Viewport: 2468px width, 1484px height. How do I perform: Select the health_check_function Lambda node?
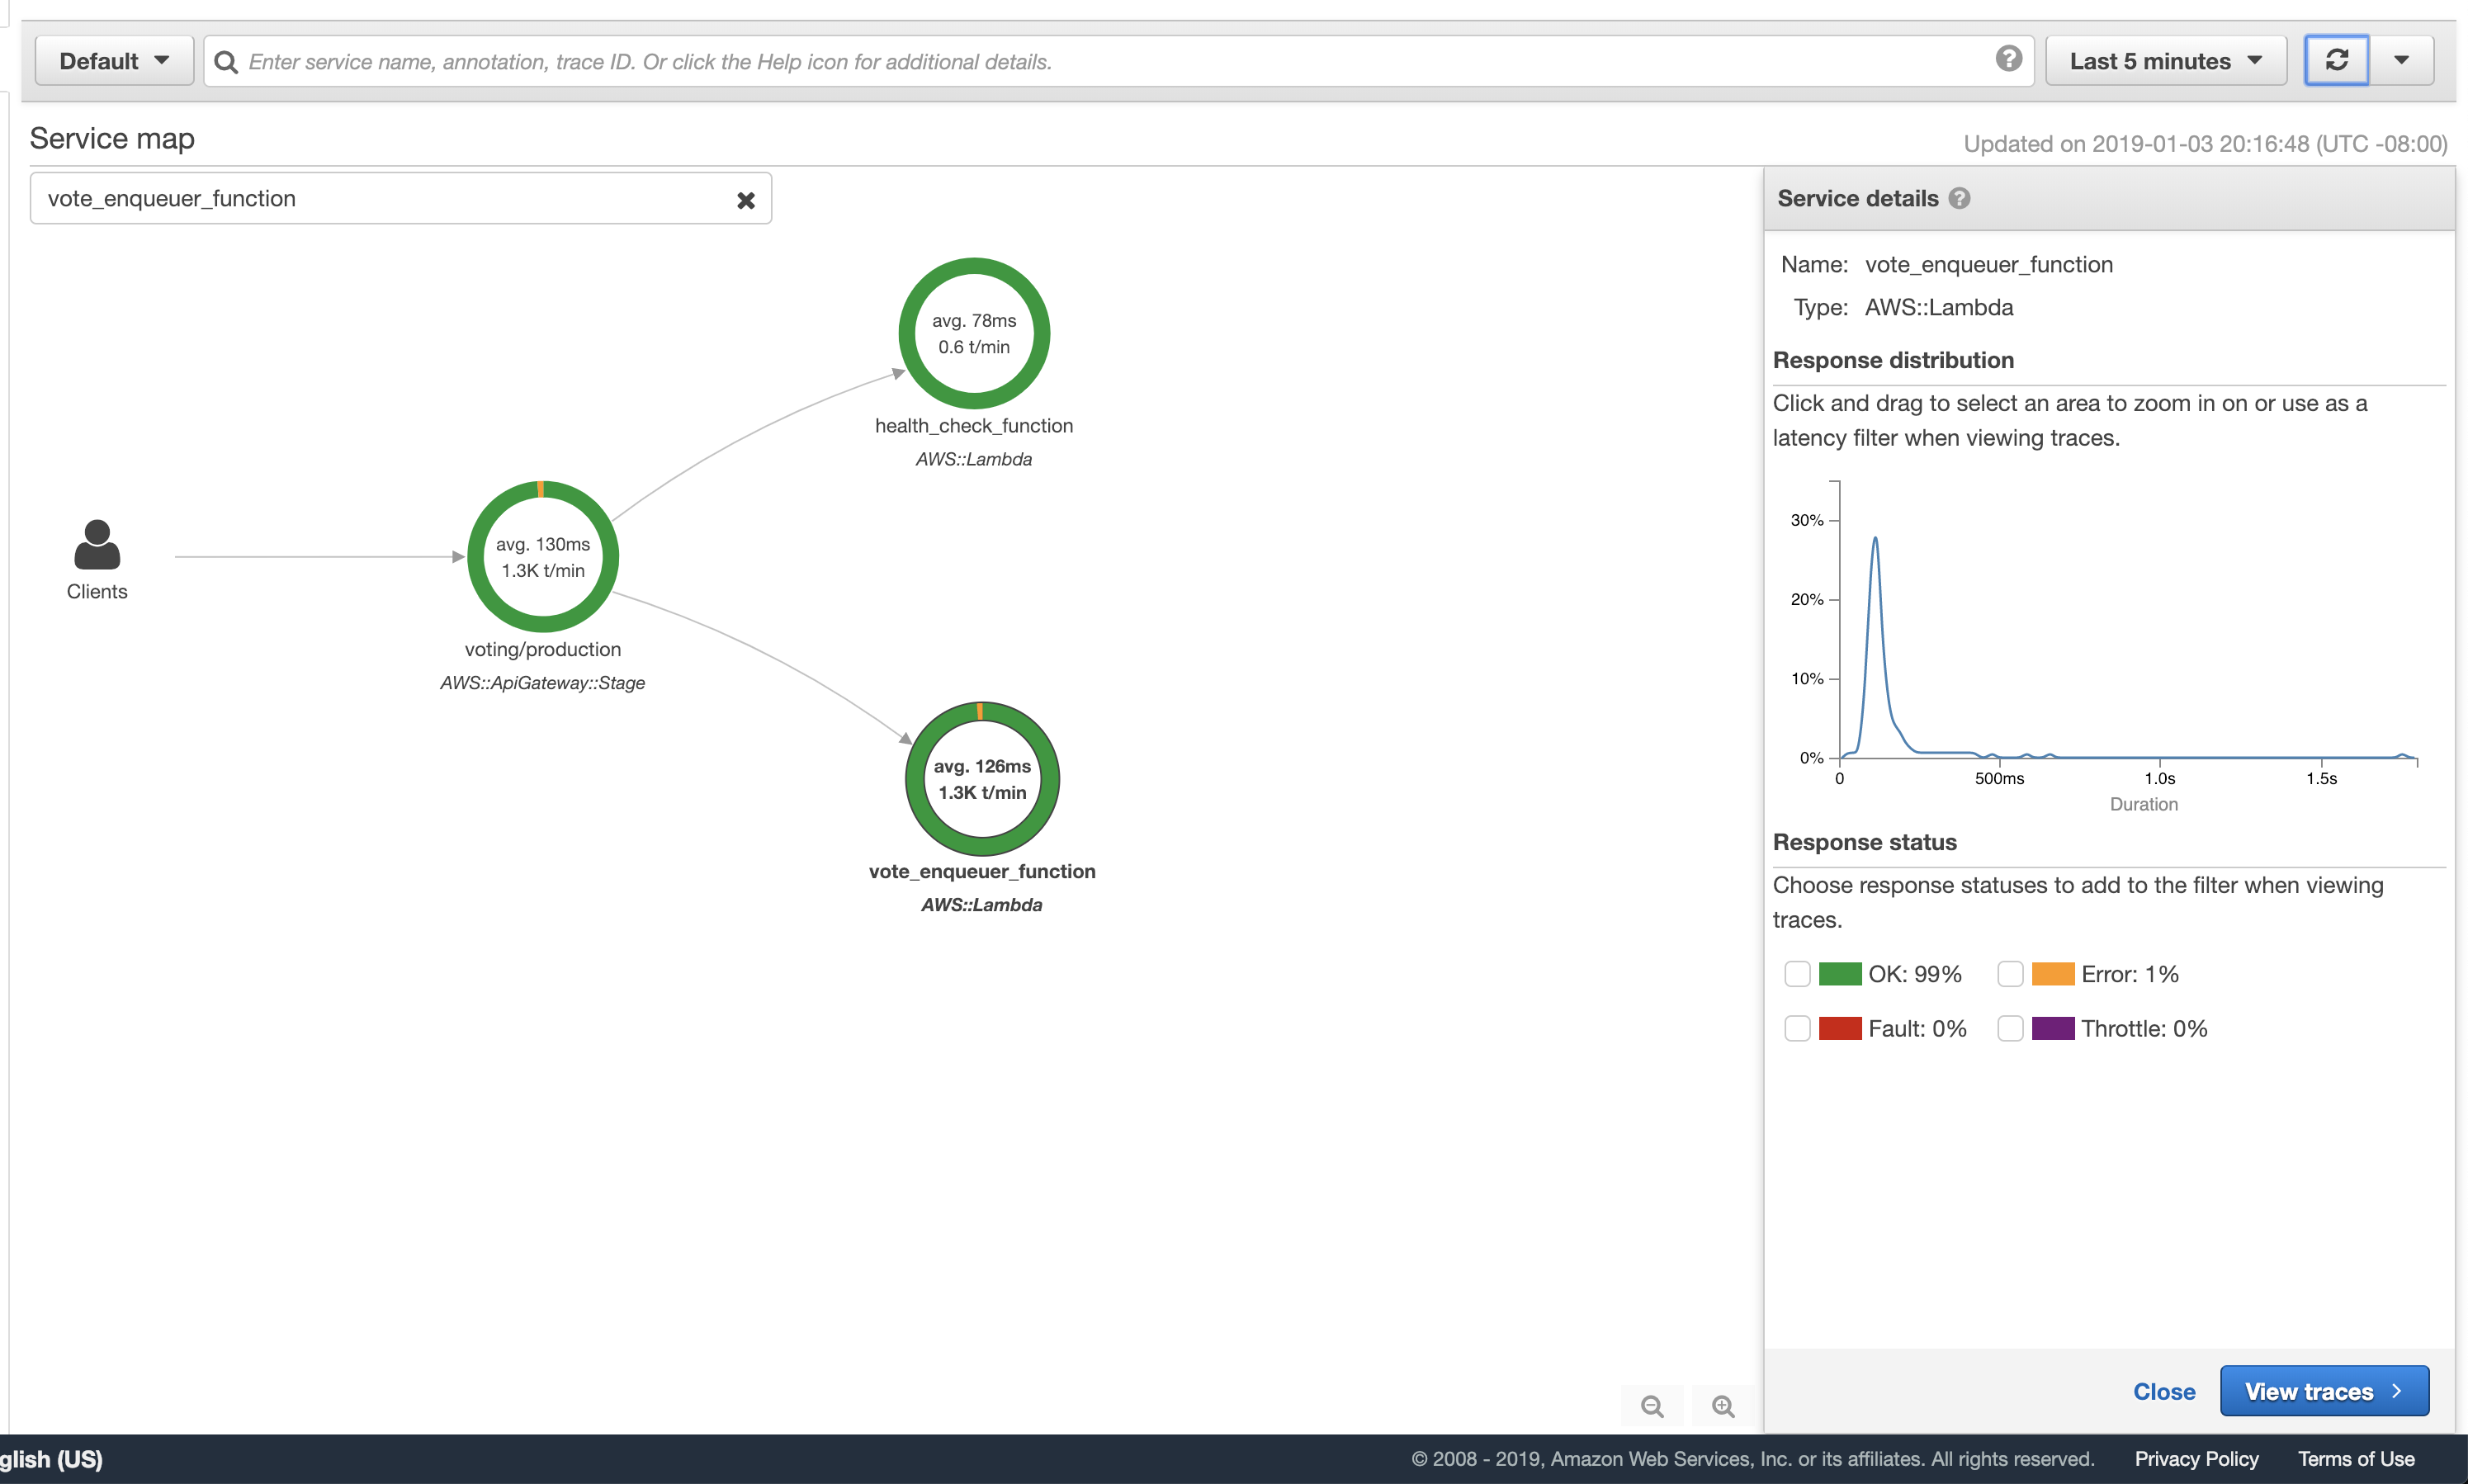click(x=973, y=334)
